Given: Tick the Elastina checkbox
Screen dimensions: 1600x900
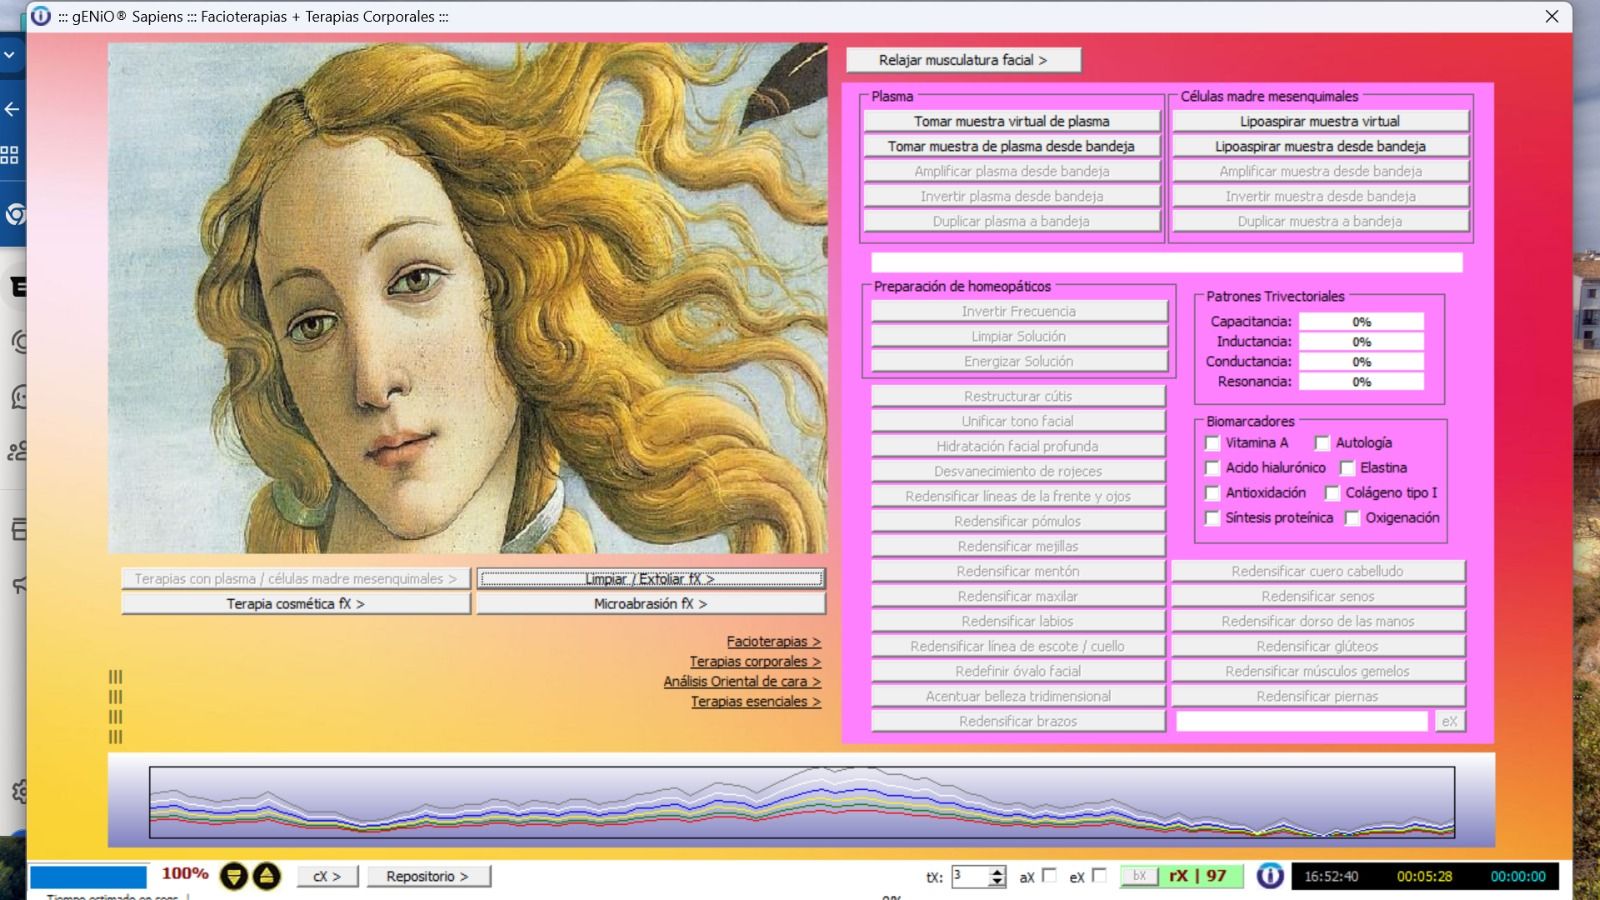Looking at the screenshot, I should coord(1347,468).
